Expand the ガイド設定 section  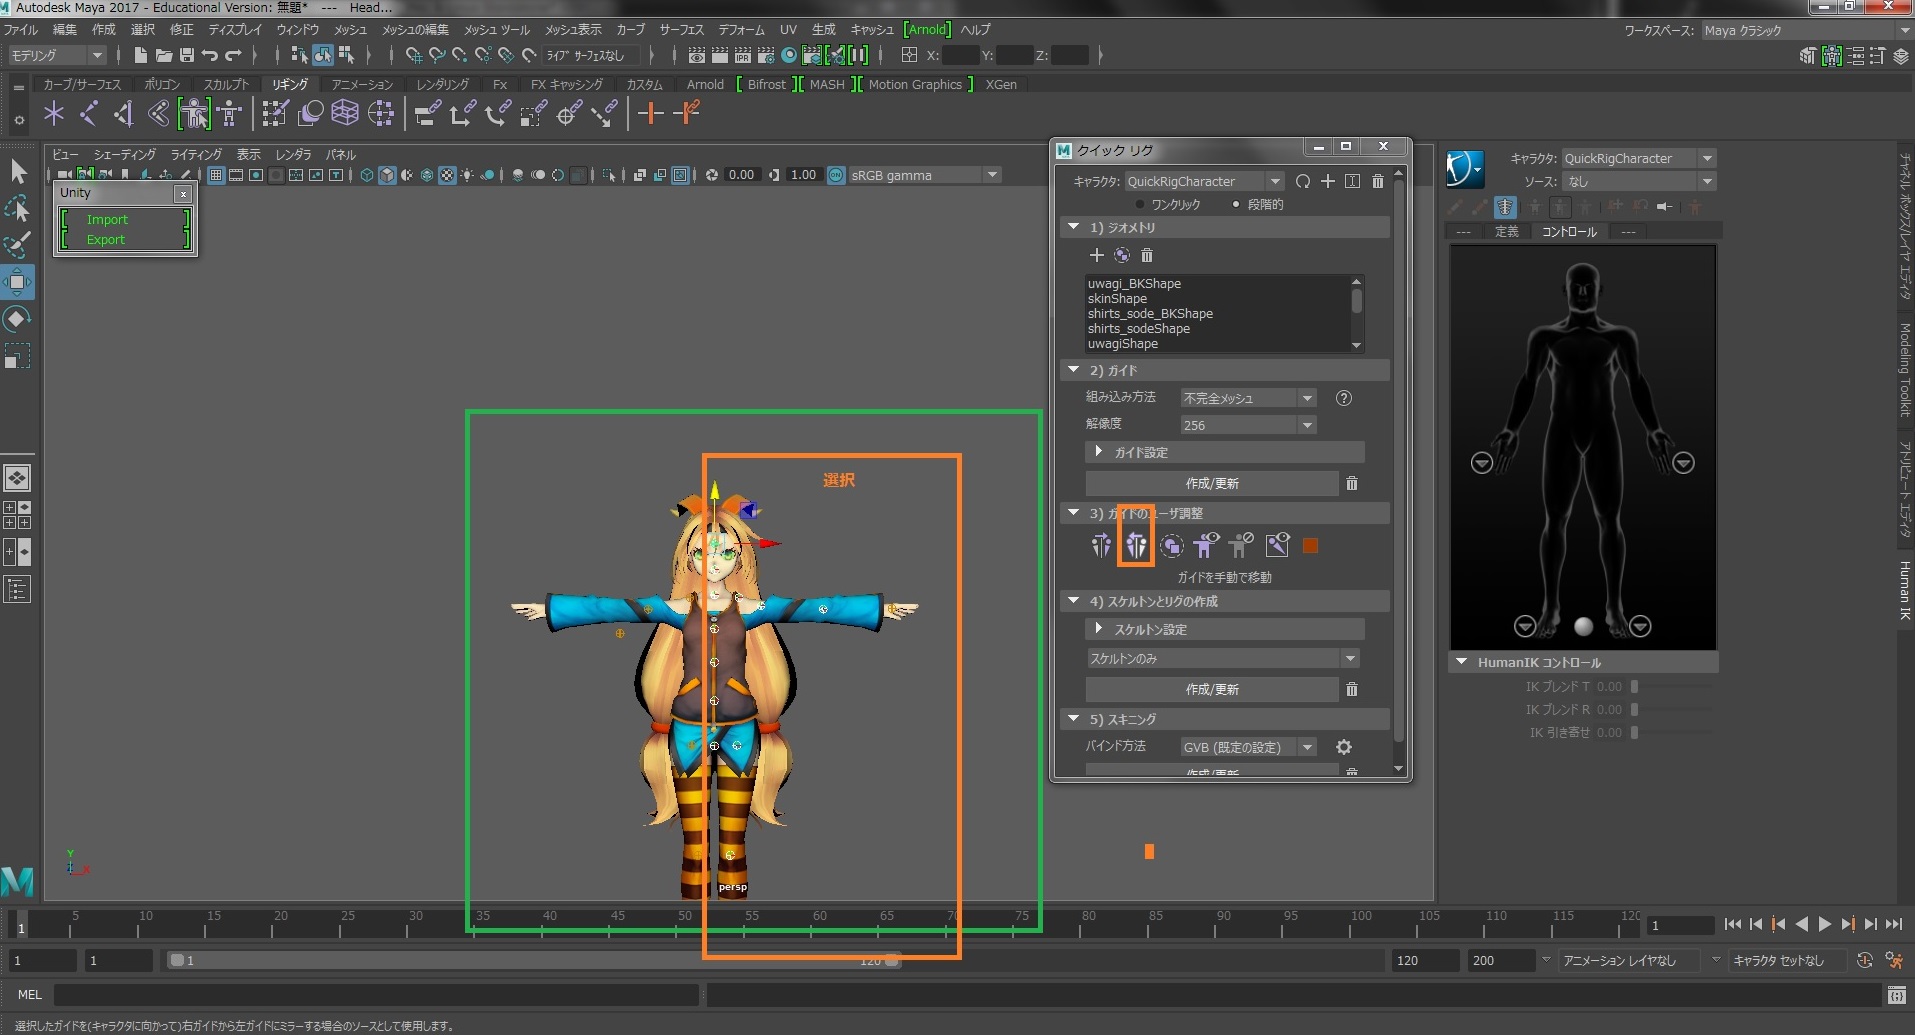pyautogui.click(x=1225, y=452)
